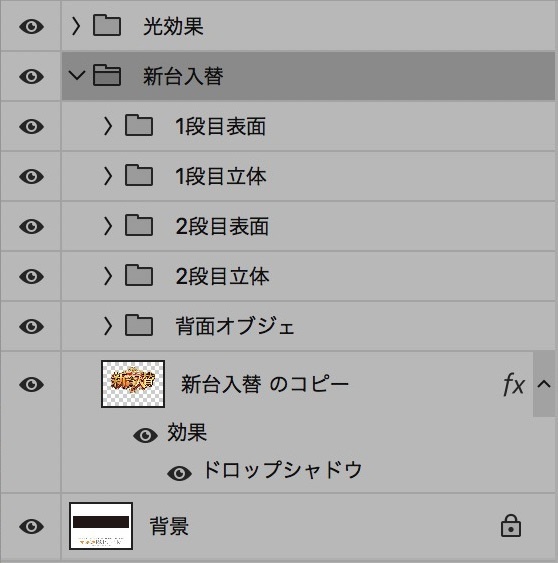The width and height of the screenshot is (558, 563).
Task: Click the 背面オブジェ folder icon
Action: pos(139,325)
